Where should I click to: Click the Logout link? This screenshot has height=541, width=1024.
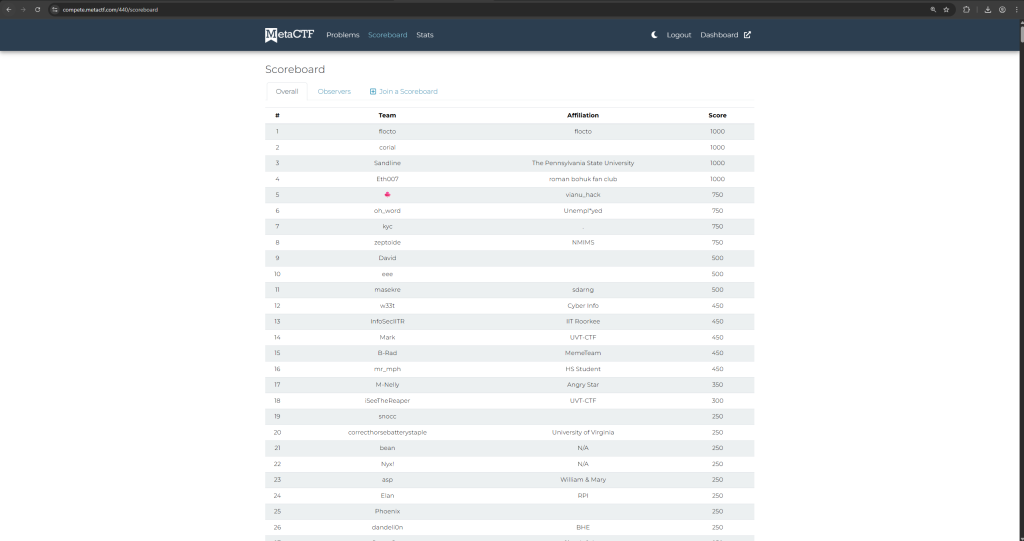679,35
